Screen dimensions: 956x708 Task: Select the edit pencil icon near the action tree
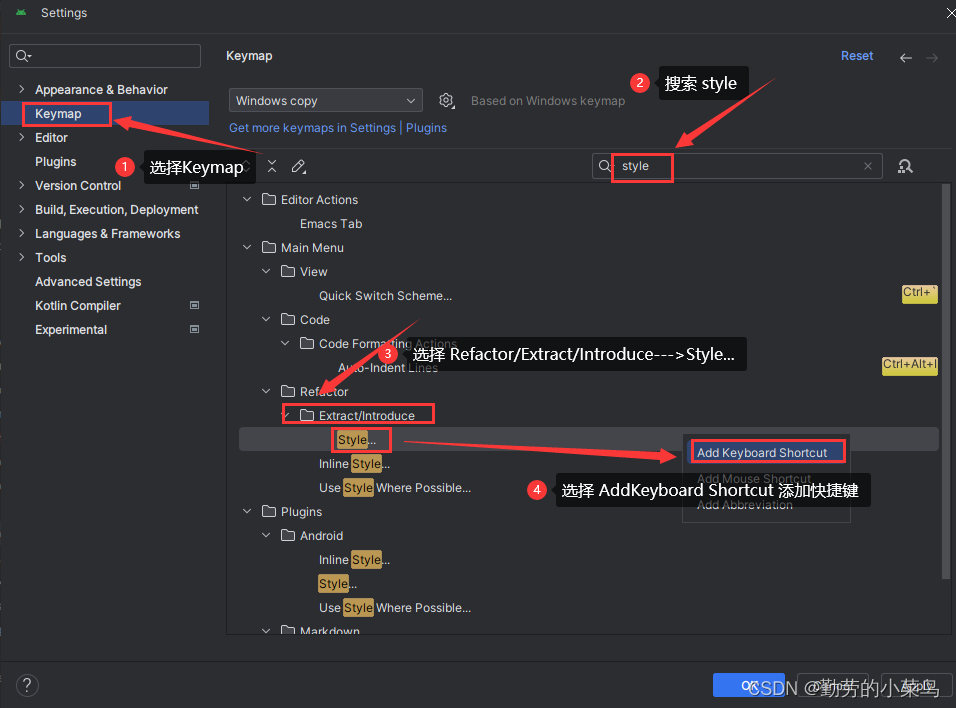pos(297,166)
